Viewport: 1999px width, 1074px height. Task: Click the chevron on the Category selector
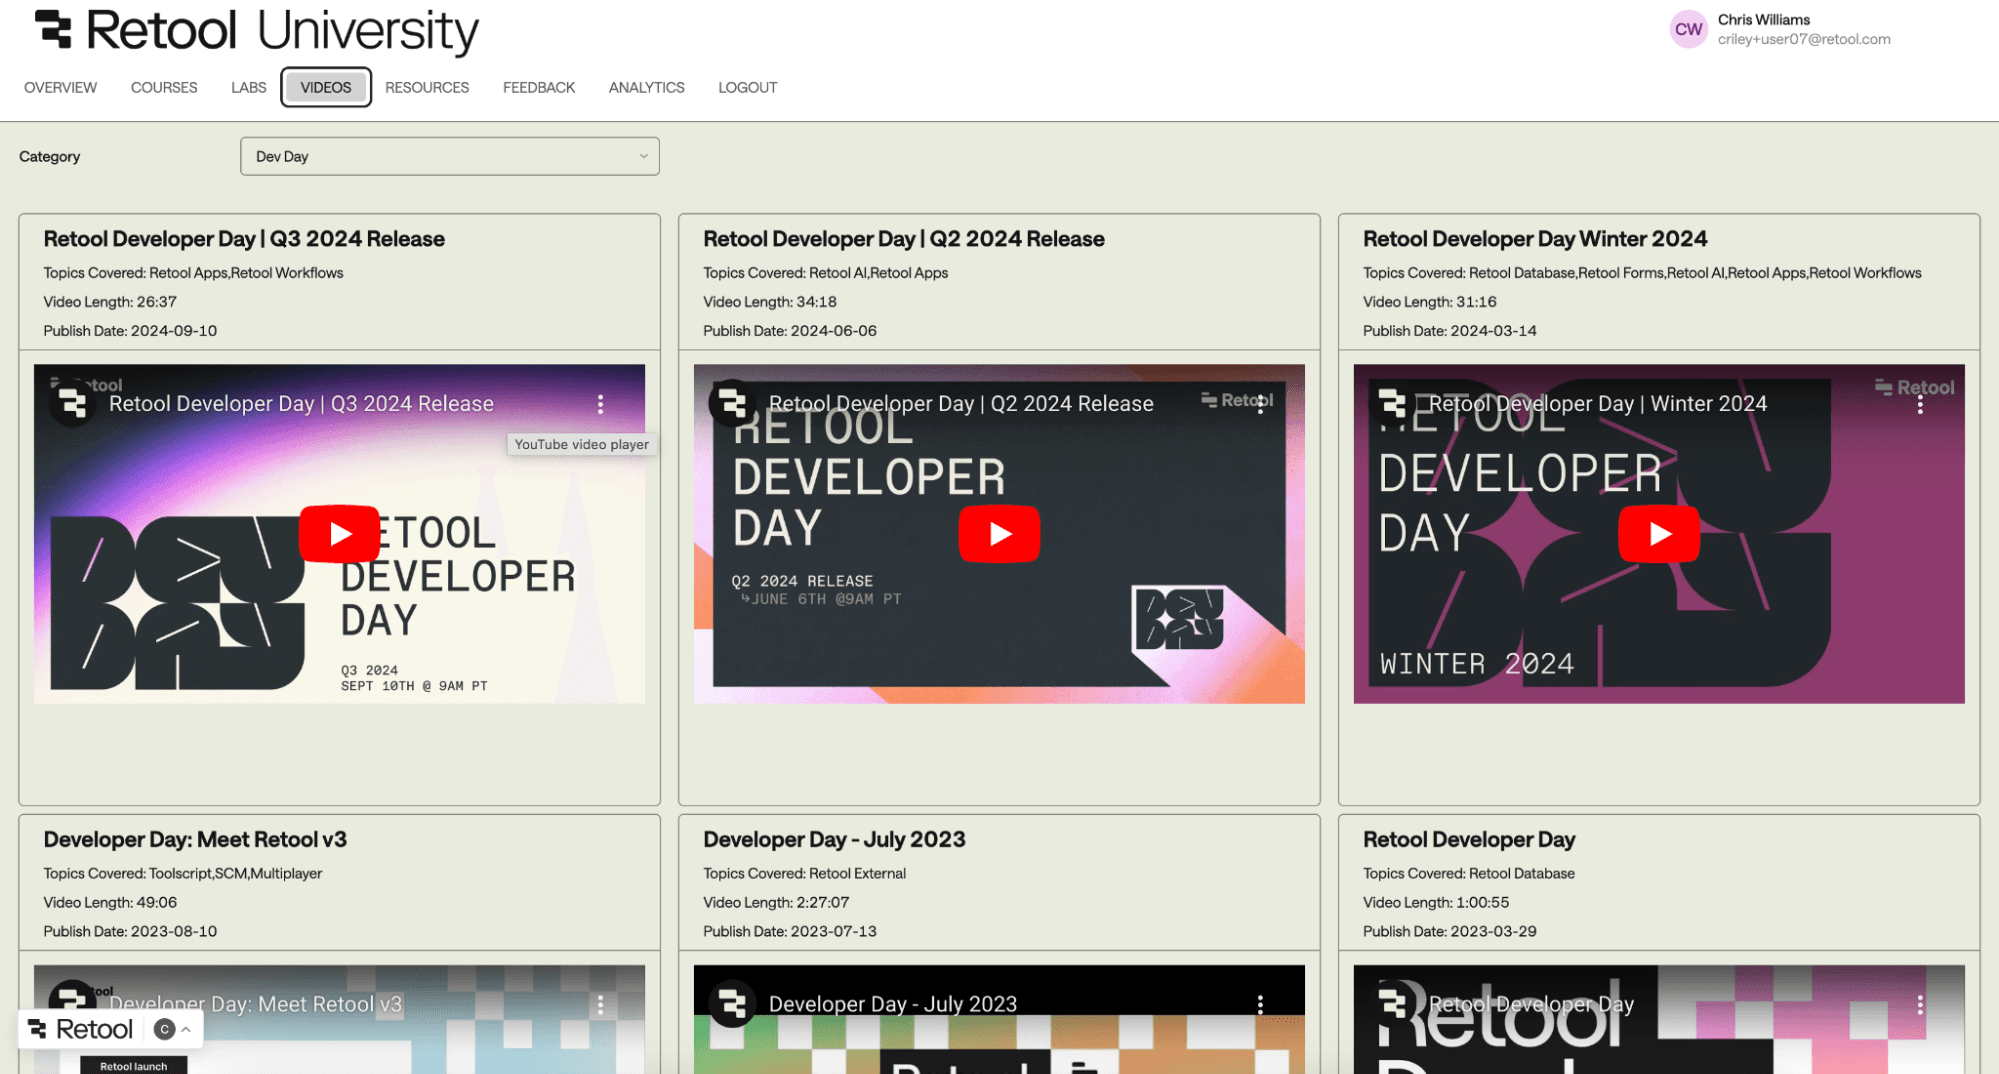[643, 156]
